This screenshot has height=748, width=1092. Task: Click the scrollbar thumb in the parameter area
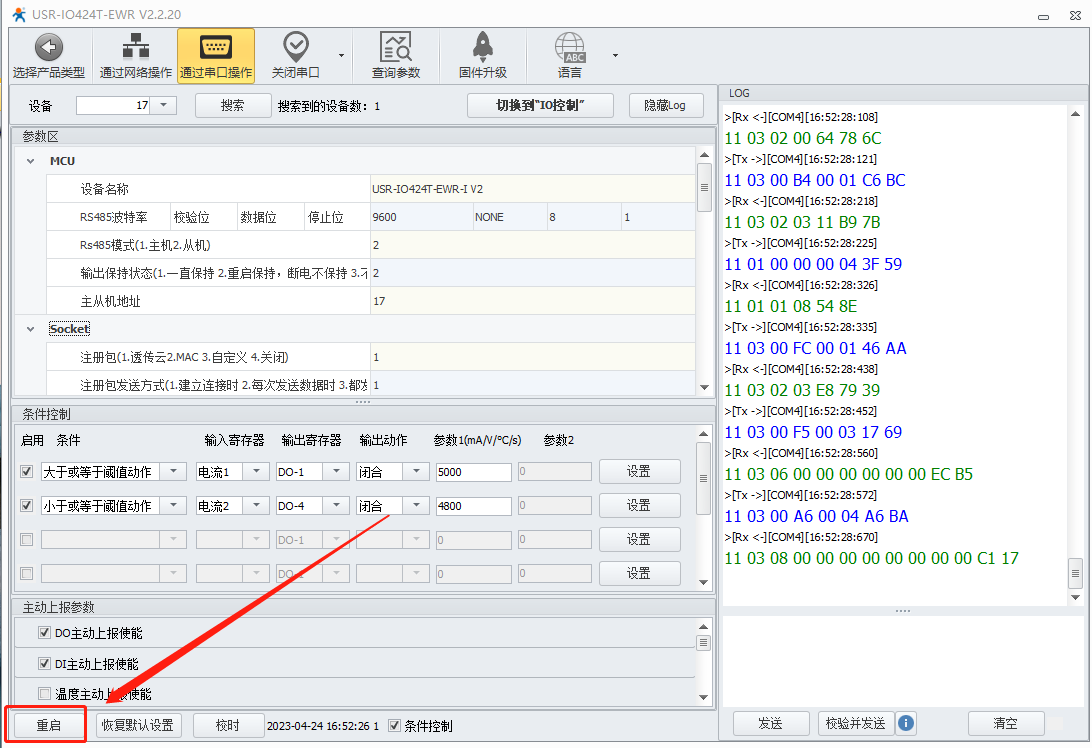coord(704,187)
